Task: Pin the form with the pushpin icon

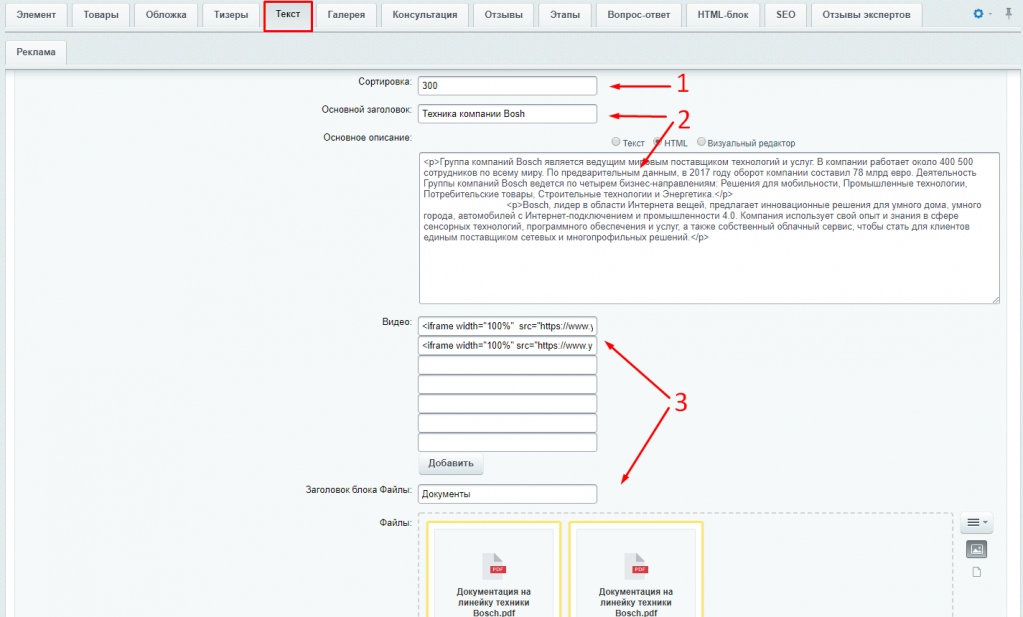Action: 1009,14
